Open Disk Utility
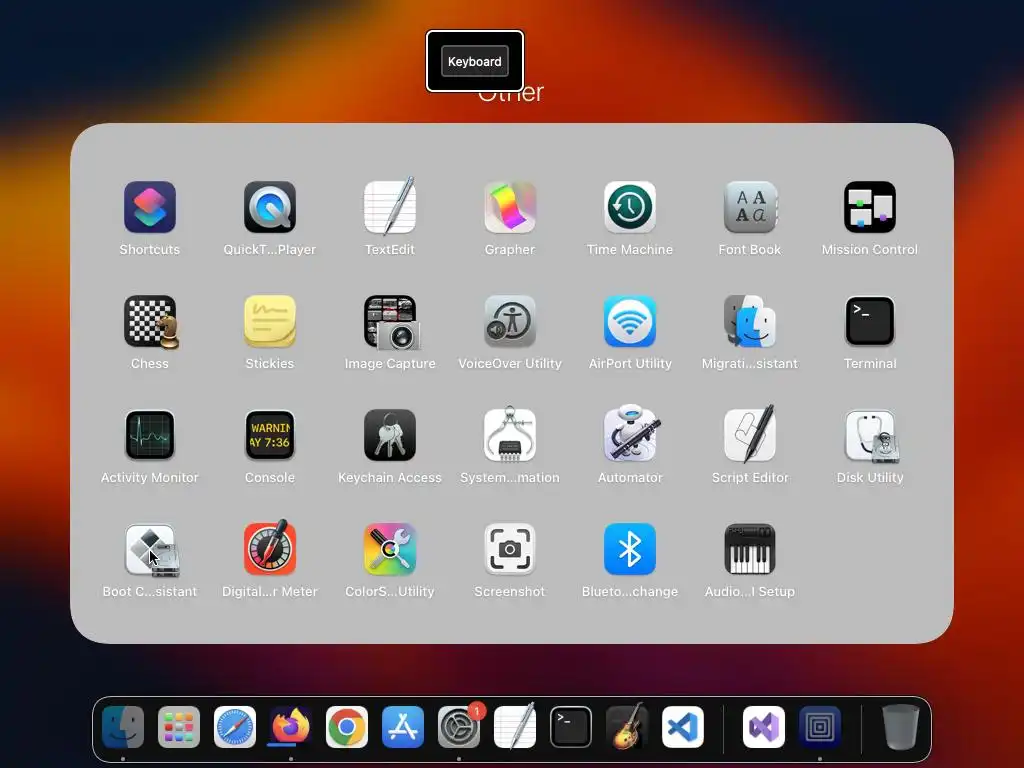 [x=870, y=436]
